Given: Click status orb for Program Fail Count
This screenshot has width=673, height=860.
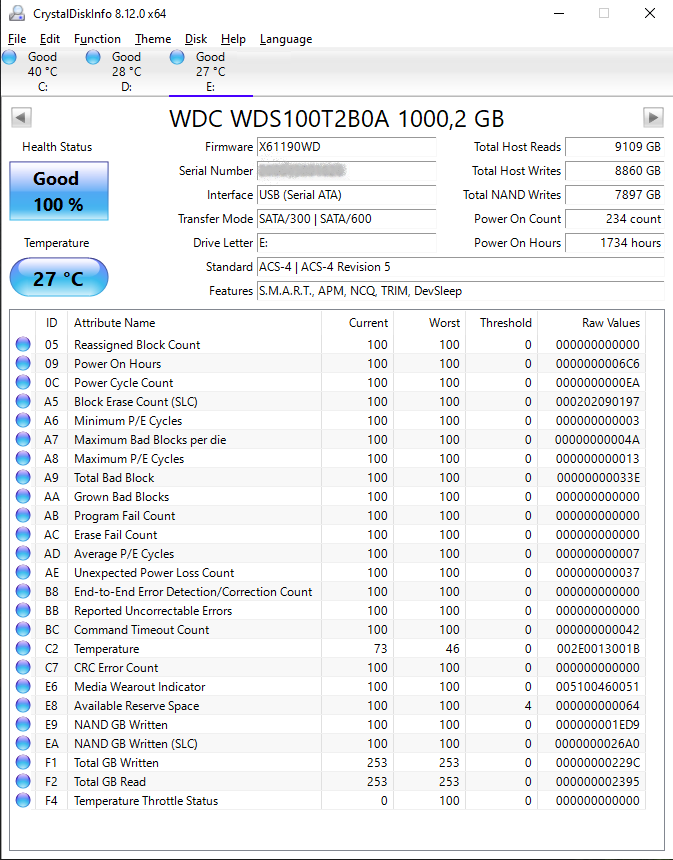Looking at the screenshot, I should (23, 515).
